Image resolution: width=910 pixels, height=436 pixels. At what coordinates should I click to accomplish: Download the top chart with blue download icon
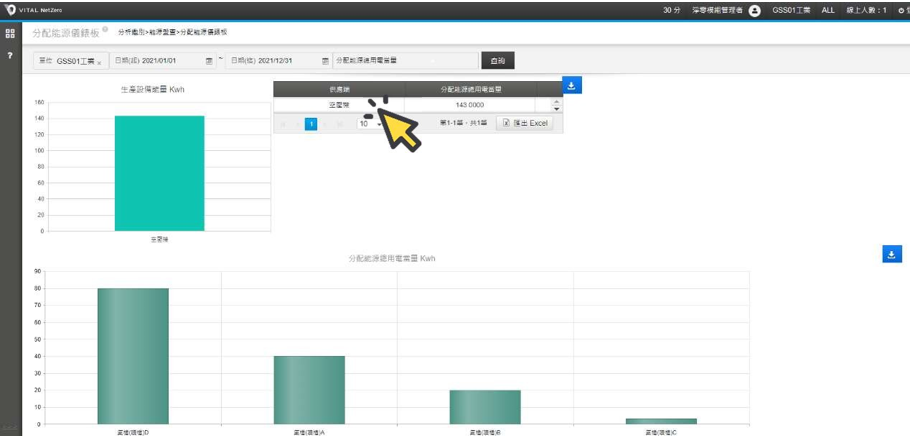571,86
